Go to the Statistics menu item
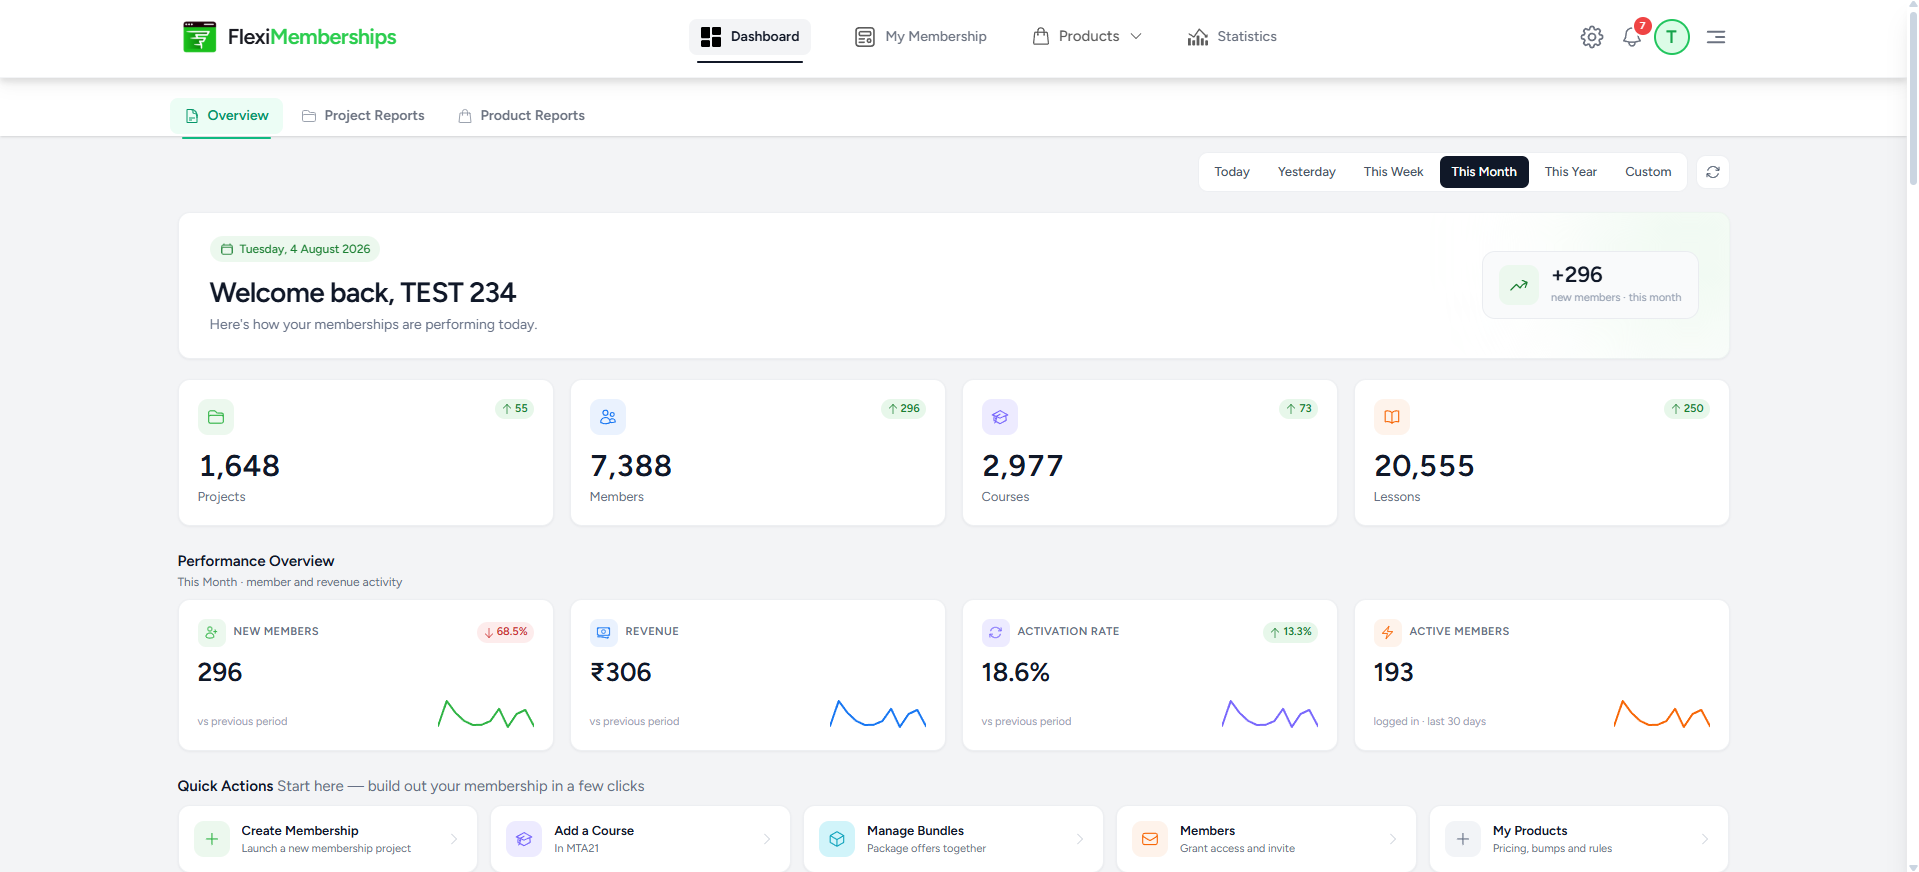Viewport: 1919px width, 872px height. point(1232,37)
